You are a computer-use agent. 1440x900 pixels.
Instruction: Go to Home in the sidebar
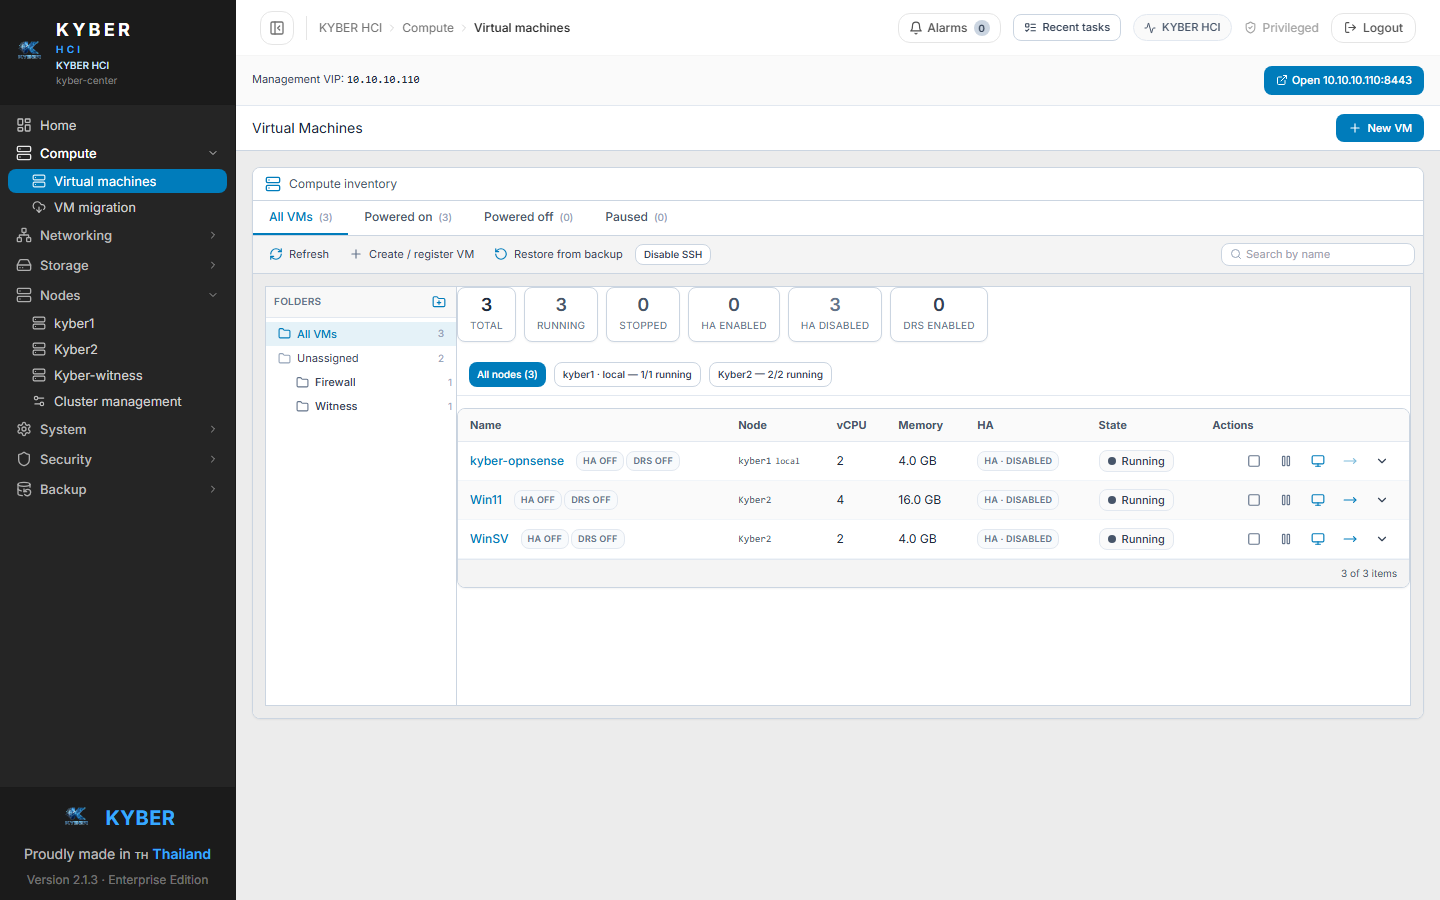[x=118, y=125]
